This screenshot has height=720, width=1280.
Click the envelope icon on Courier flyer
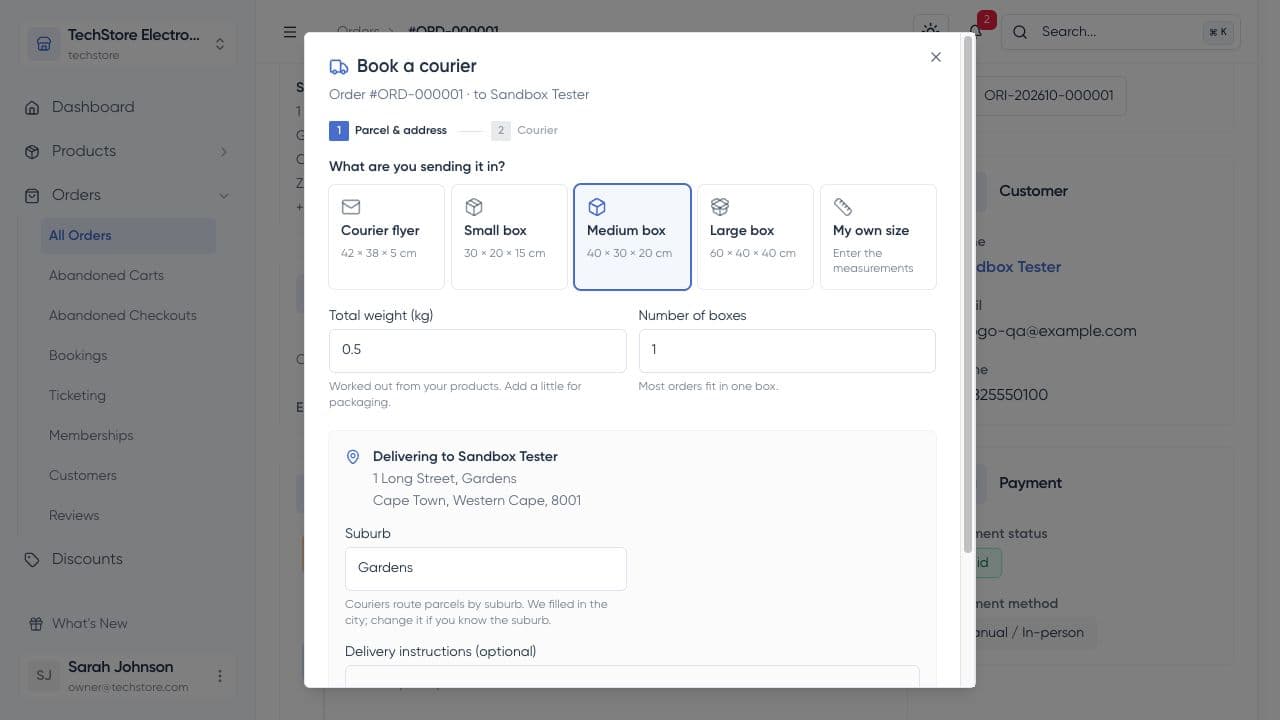tap(351, 207)
